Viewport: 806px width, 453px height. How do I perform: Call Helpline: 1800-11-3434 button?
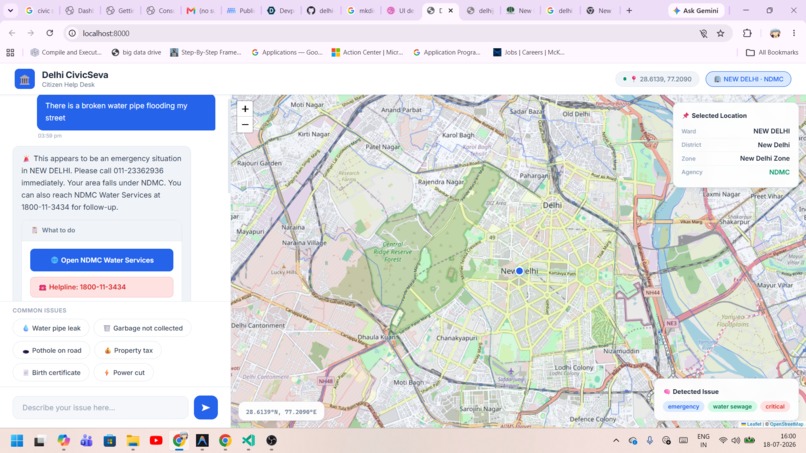click(x=102, y=287)
